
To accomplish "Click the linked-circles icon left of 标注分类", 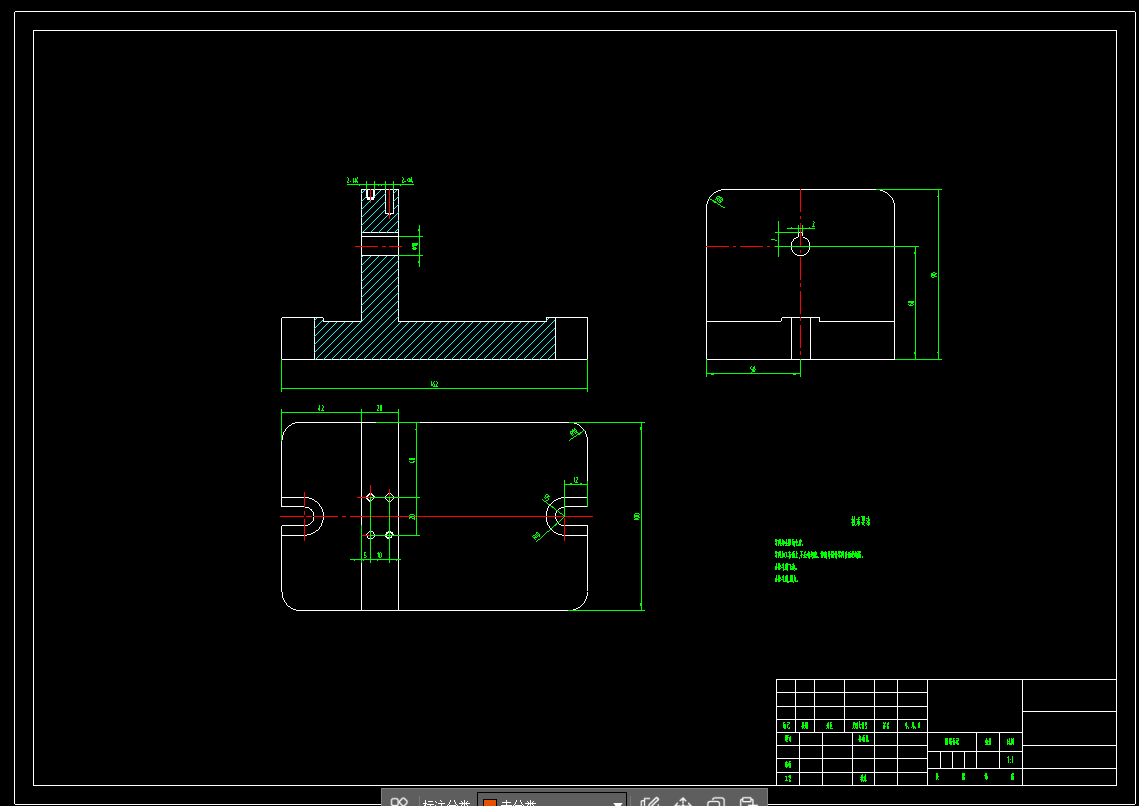I will click(399, 802).
